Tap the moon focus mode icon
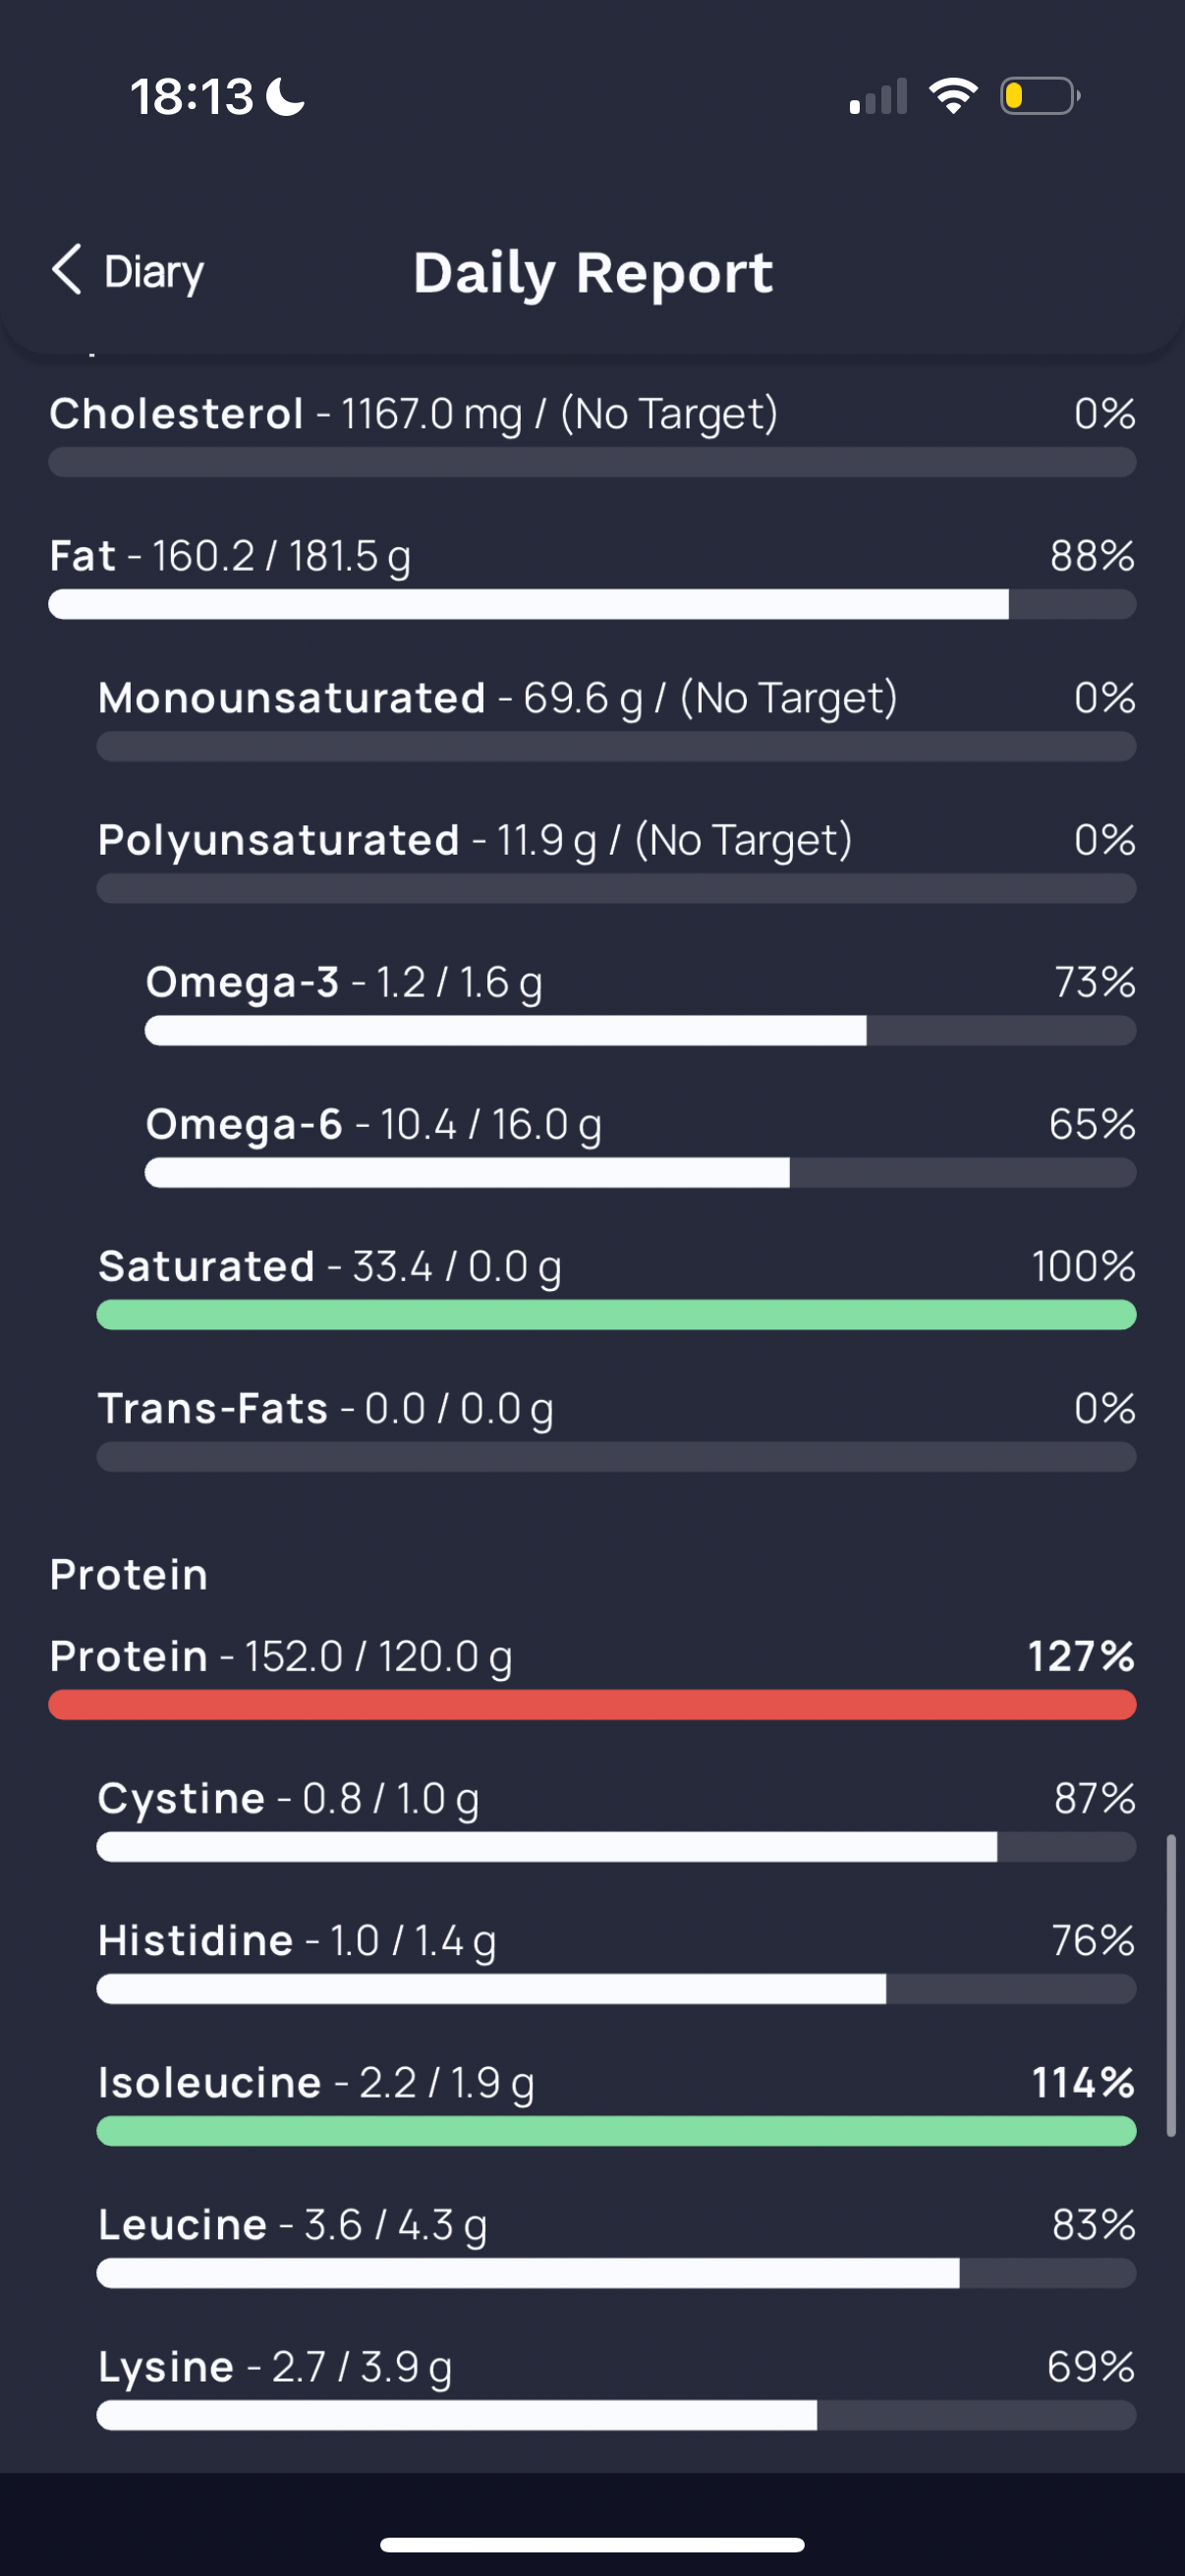Image resolution: width=1185 pixels, height=2576 pixels. click(x=286, y=97)
